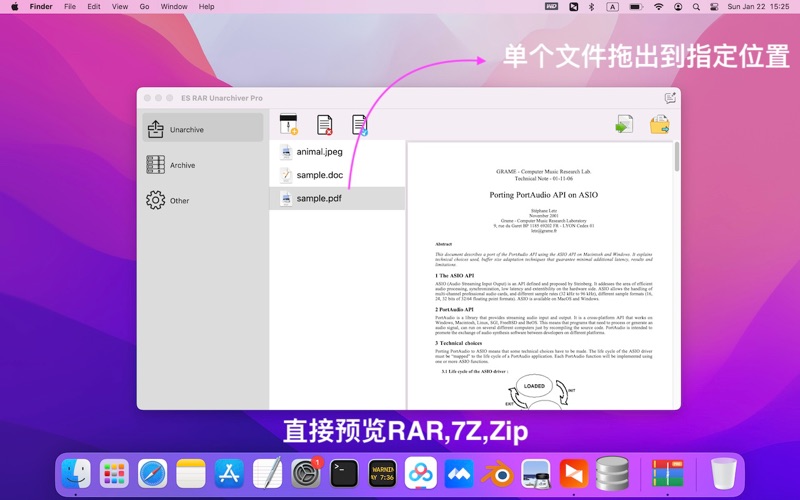This screenshot has width=800, height=500.
Task: Open the Edit menu
Action: tap(94, 7)
